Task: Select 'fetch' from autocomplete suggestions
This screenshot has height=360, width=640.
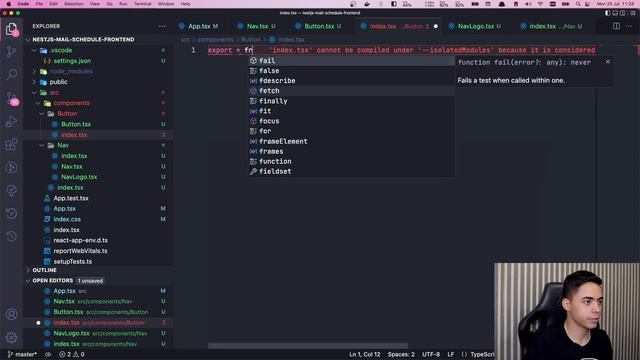Action: tap(351, 91)
